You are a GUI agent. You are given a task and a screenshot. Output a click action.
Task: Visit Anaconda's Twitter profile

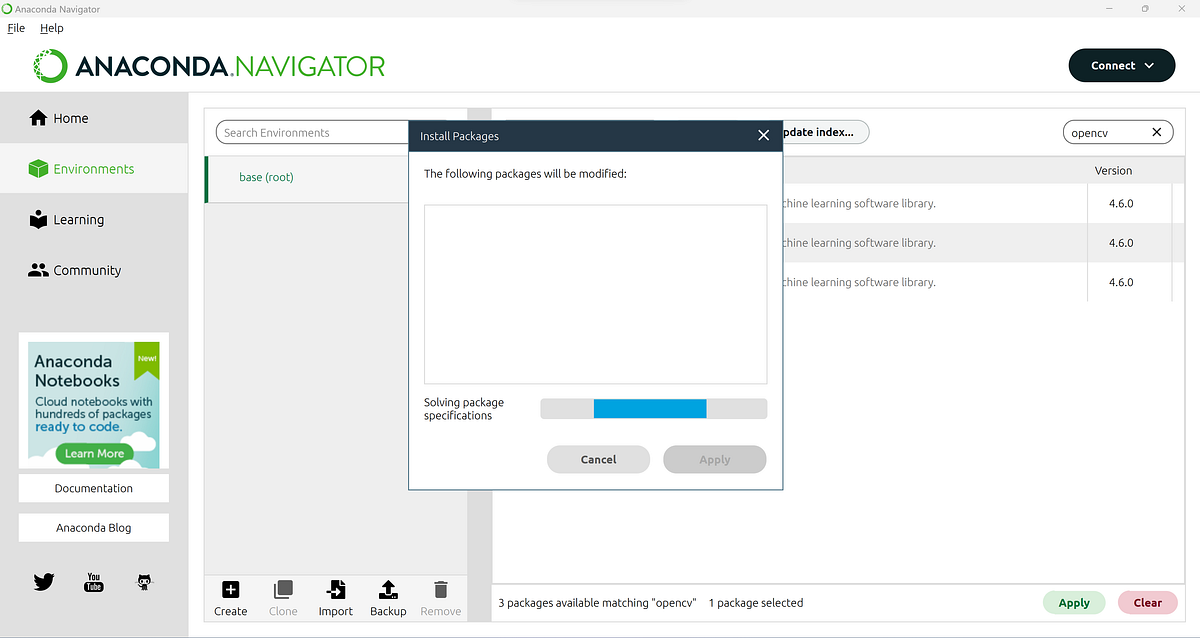coord(43,581)
